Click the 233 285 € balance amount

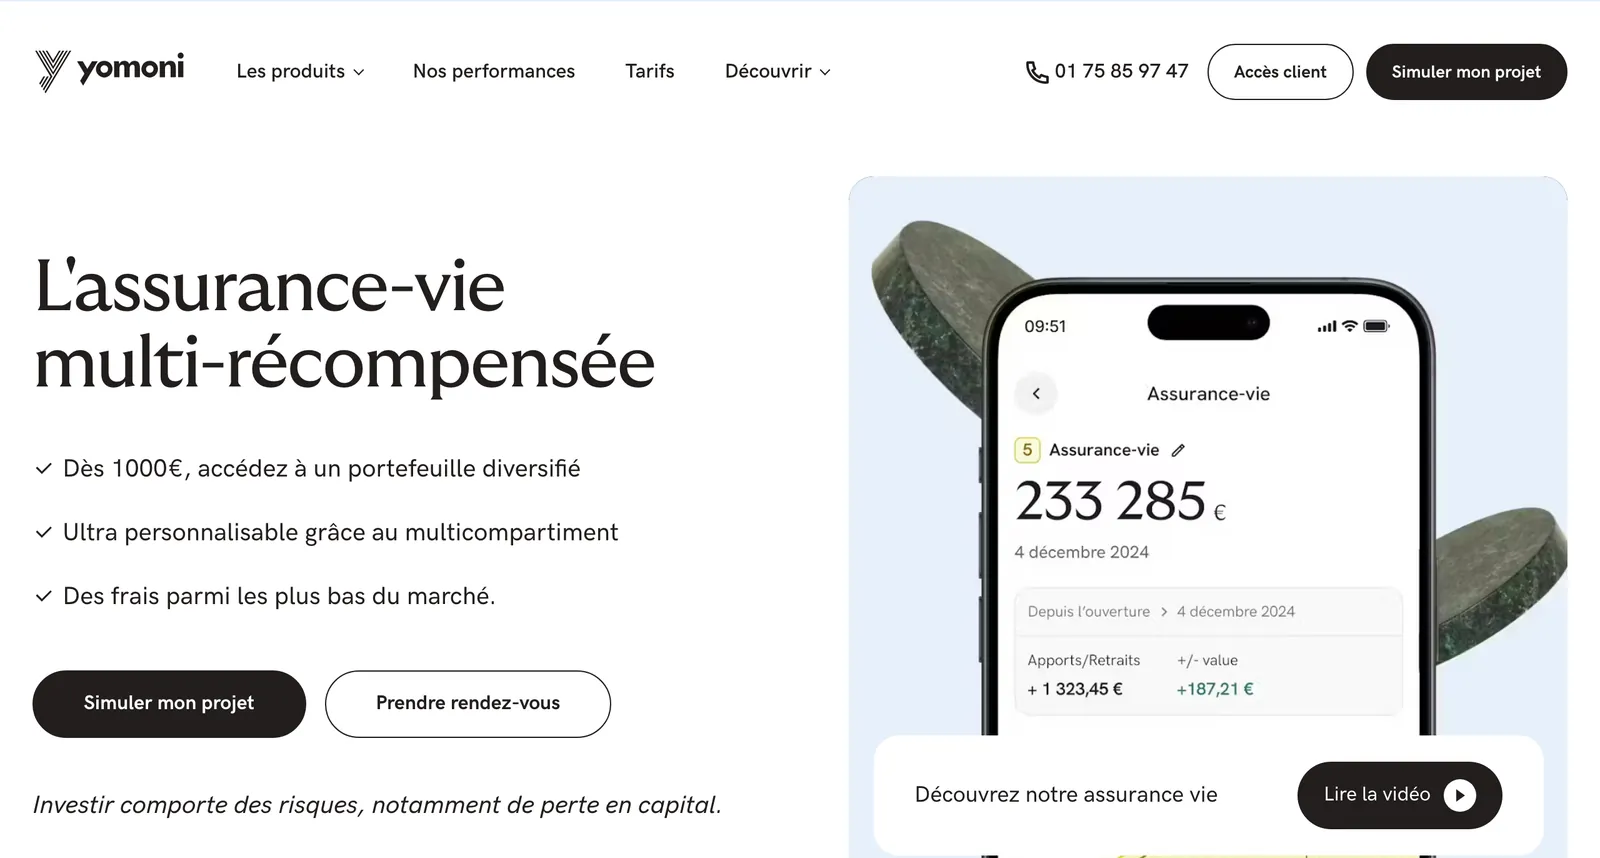(1120, 501)
